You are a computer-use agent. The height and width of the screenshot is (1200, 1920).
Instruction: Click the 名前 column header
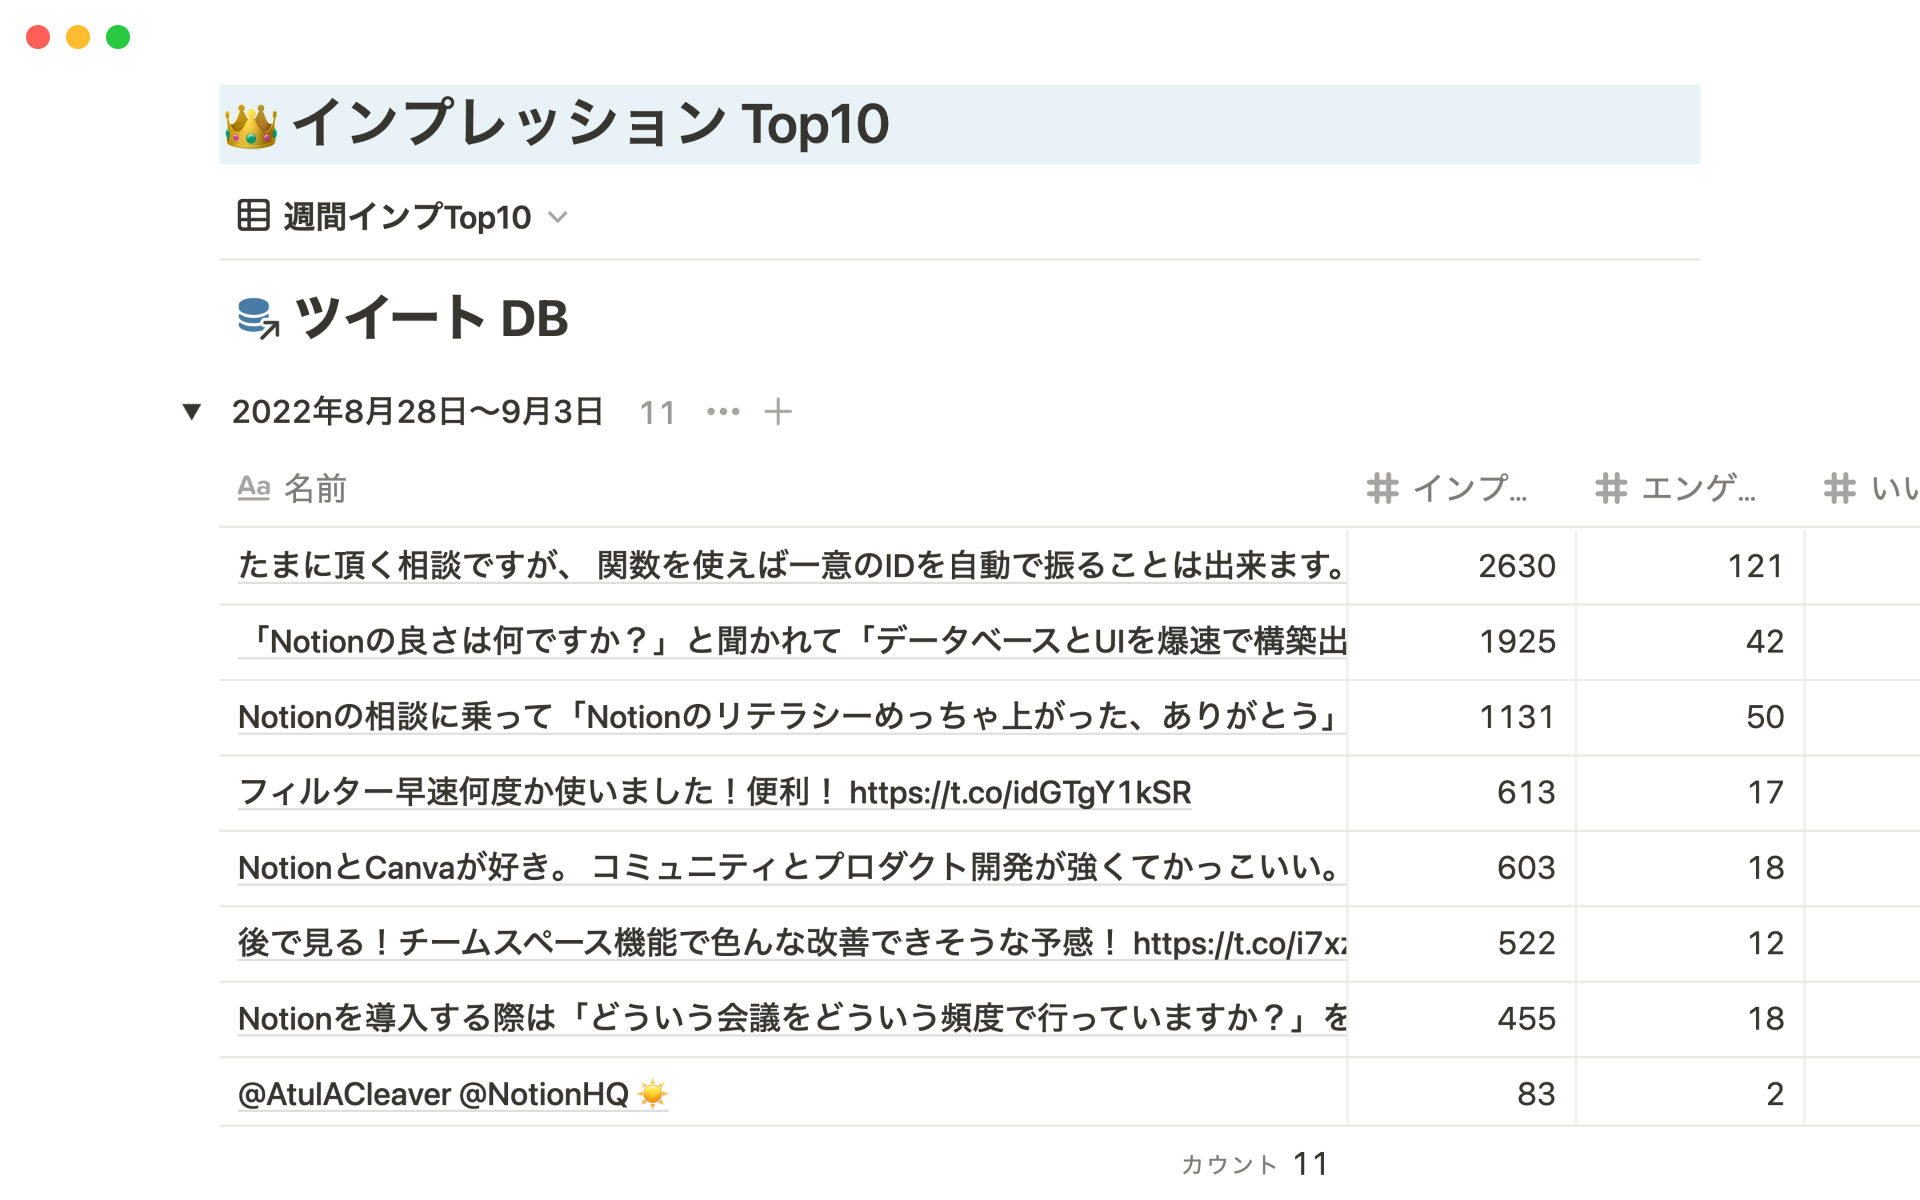pyautogui.click(x=315, y=488)
